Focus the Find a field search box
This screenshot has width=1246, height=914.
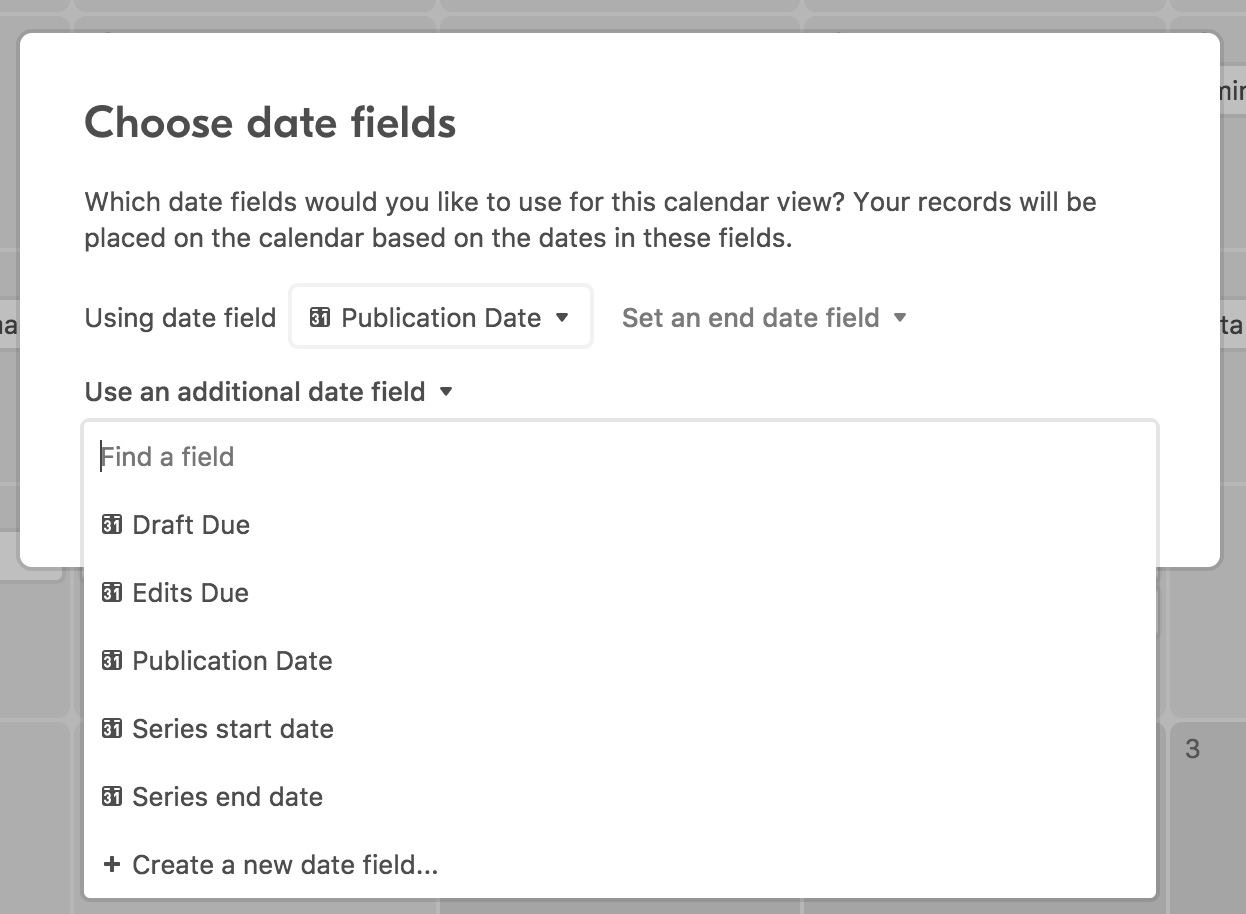620,456
